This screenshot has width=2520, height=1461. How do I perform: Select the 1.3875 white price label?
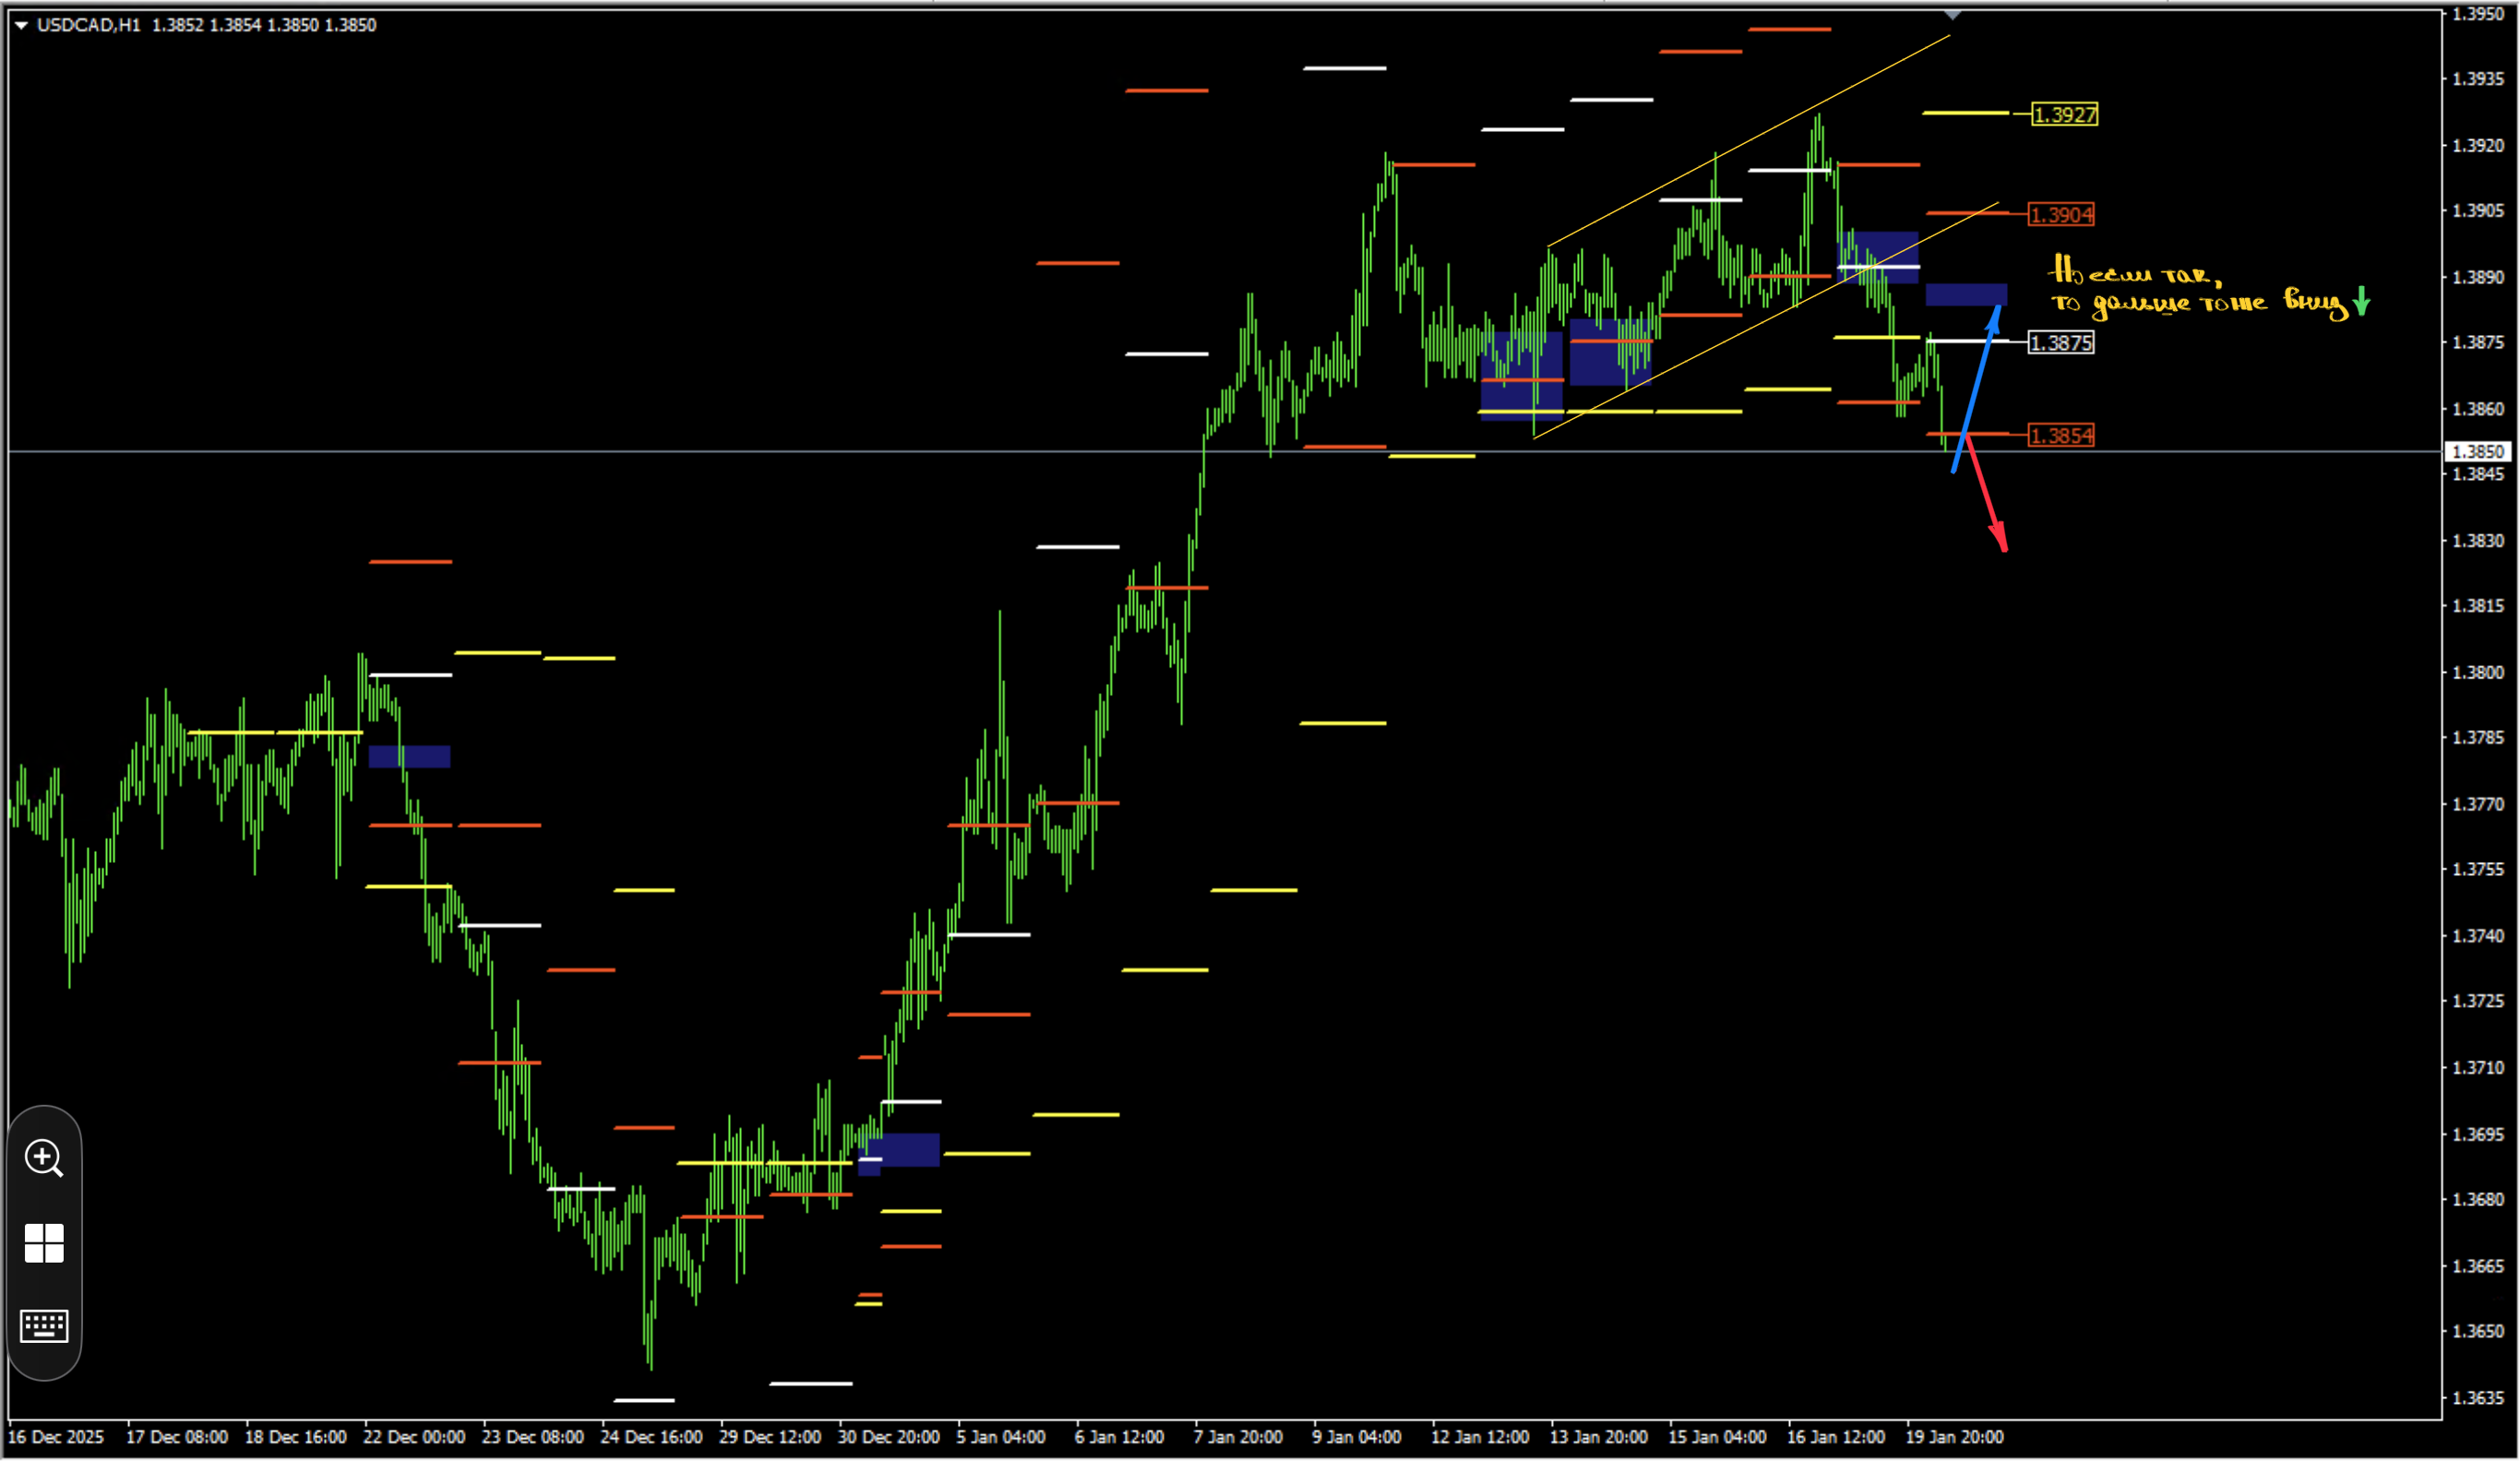point(2061,343)
